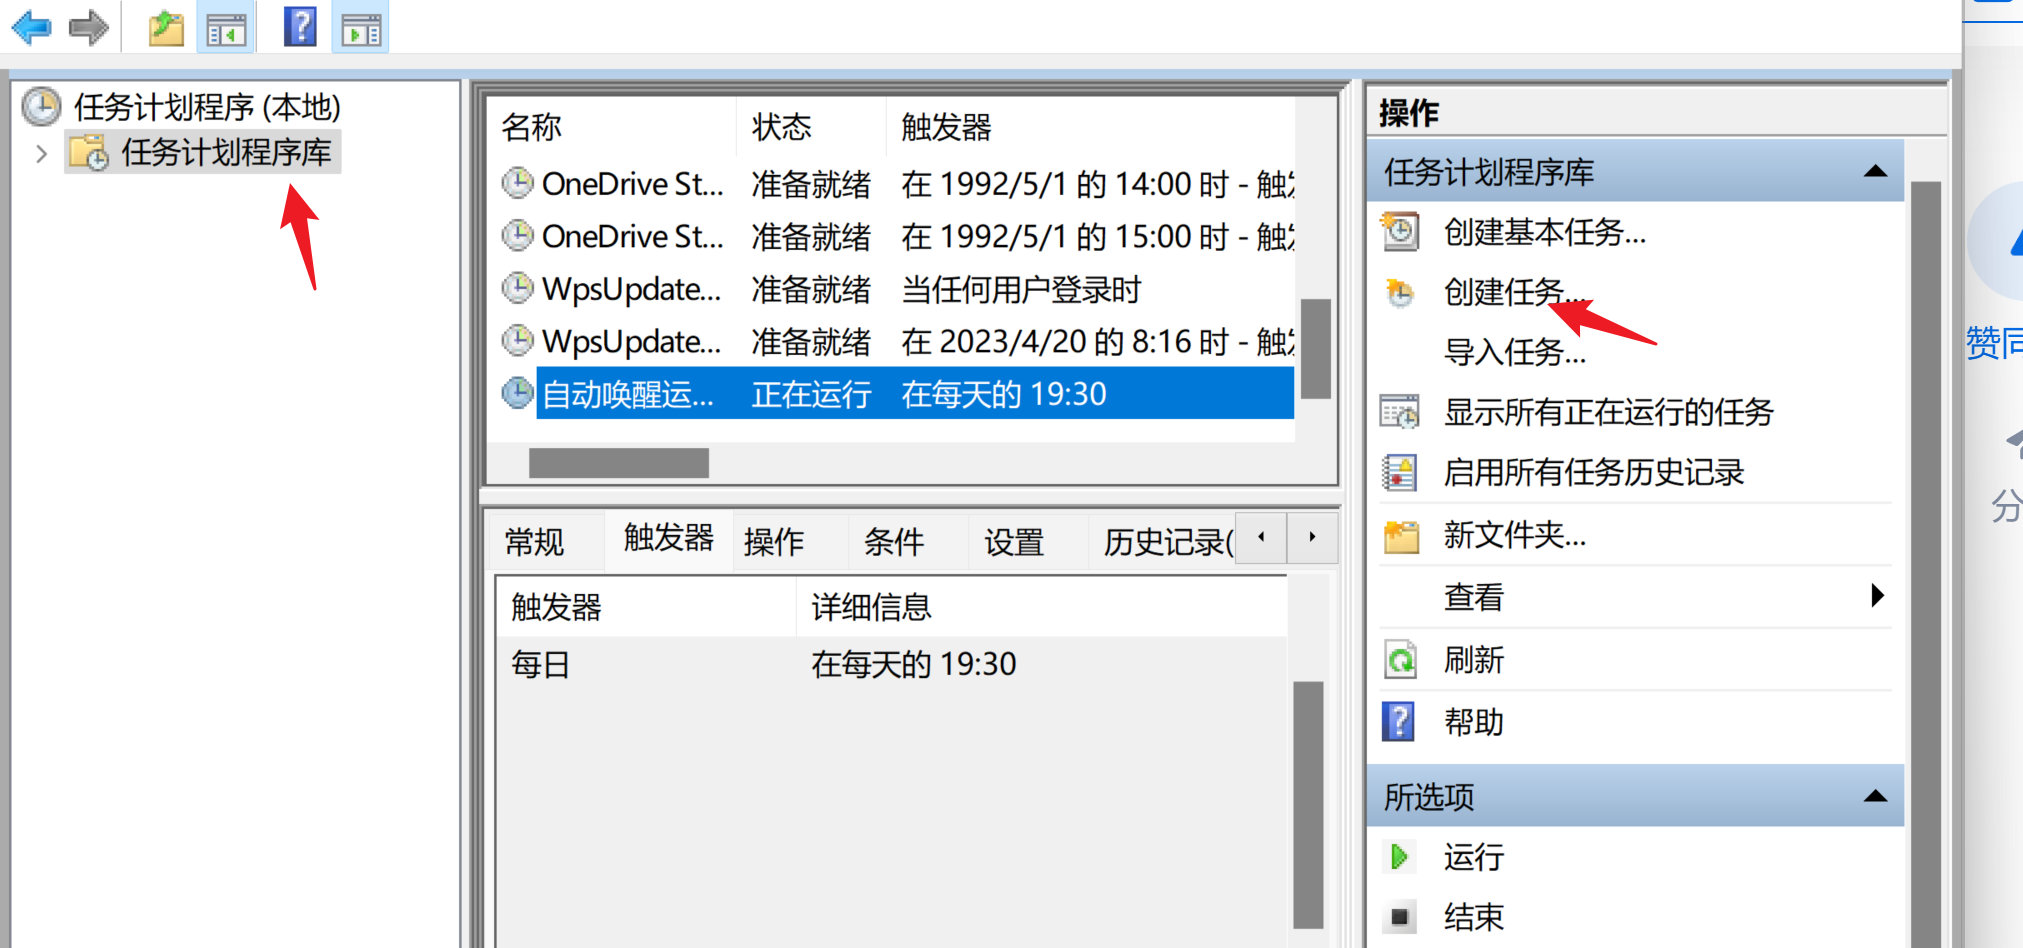
Task: Click the forward arrow toolbar icon
Action: (88, 27)
